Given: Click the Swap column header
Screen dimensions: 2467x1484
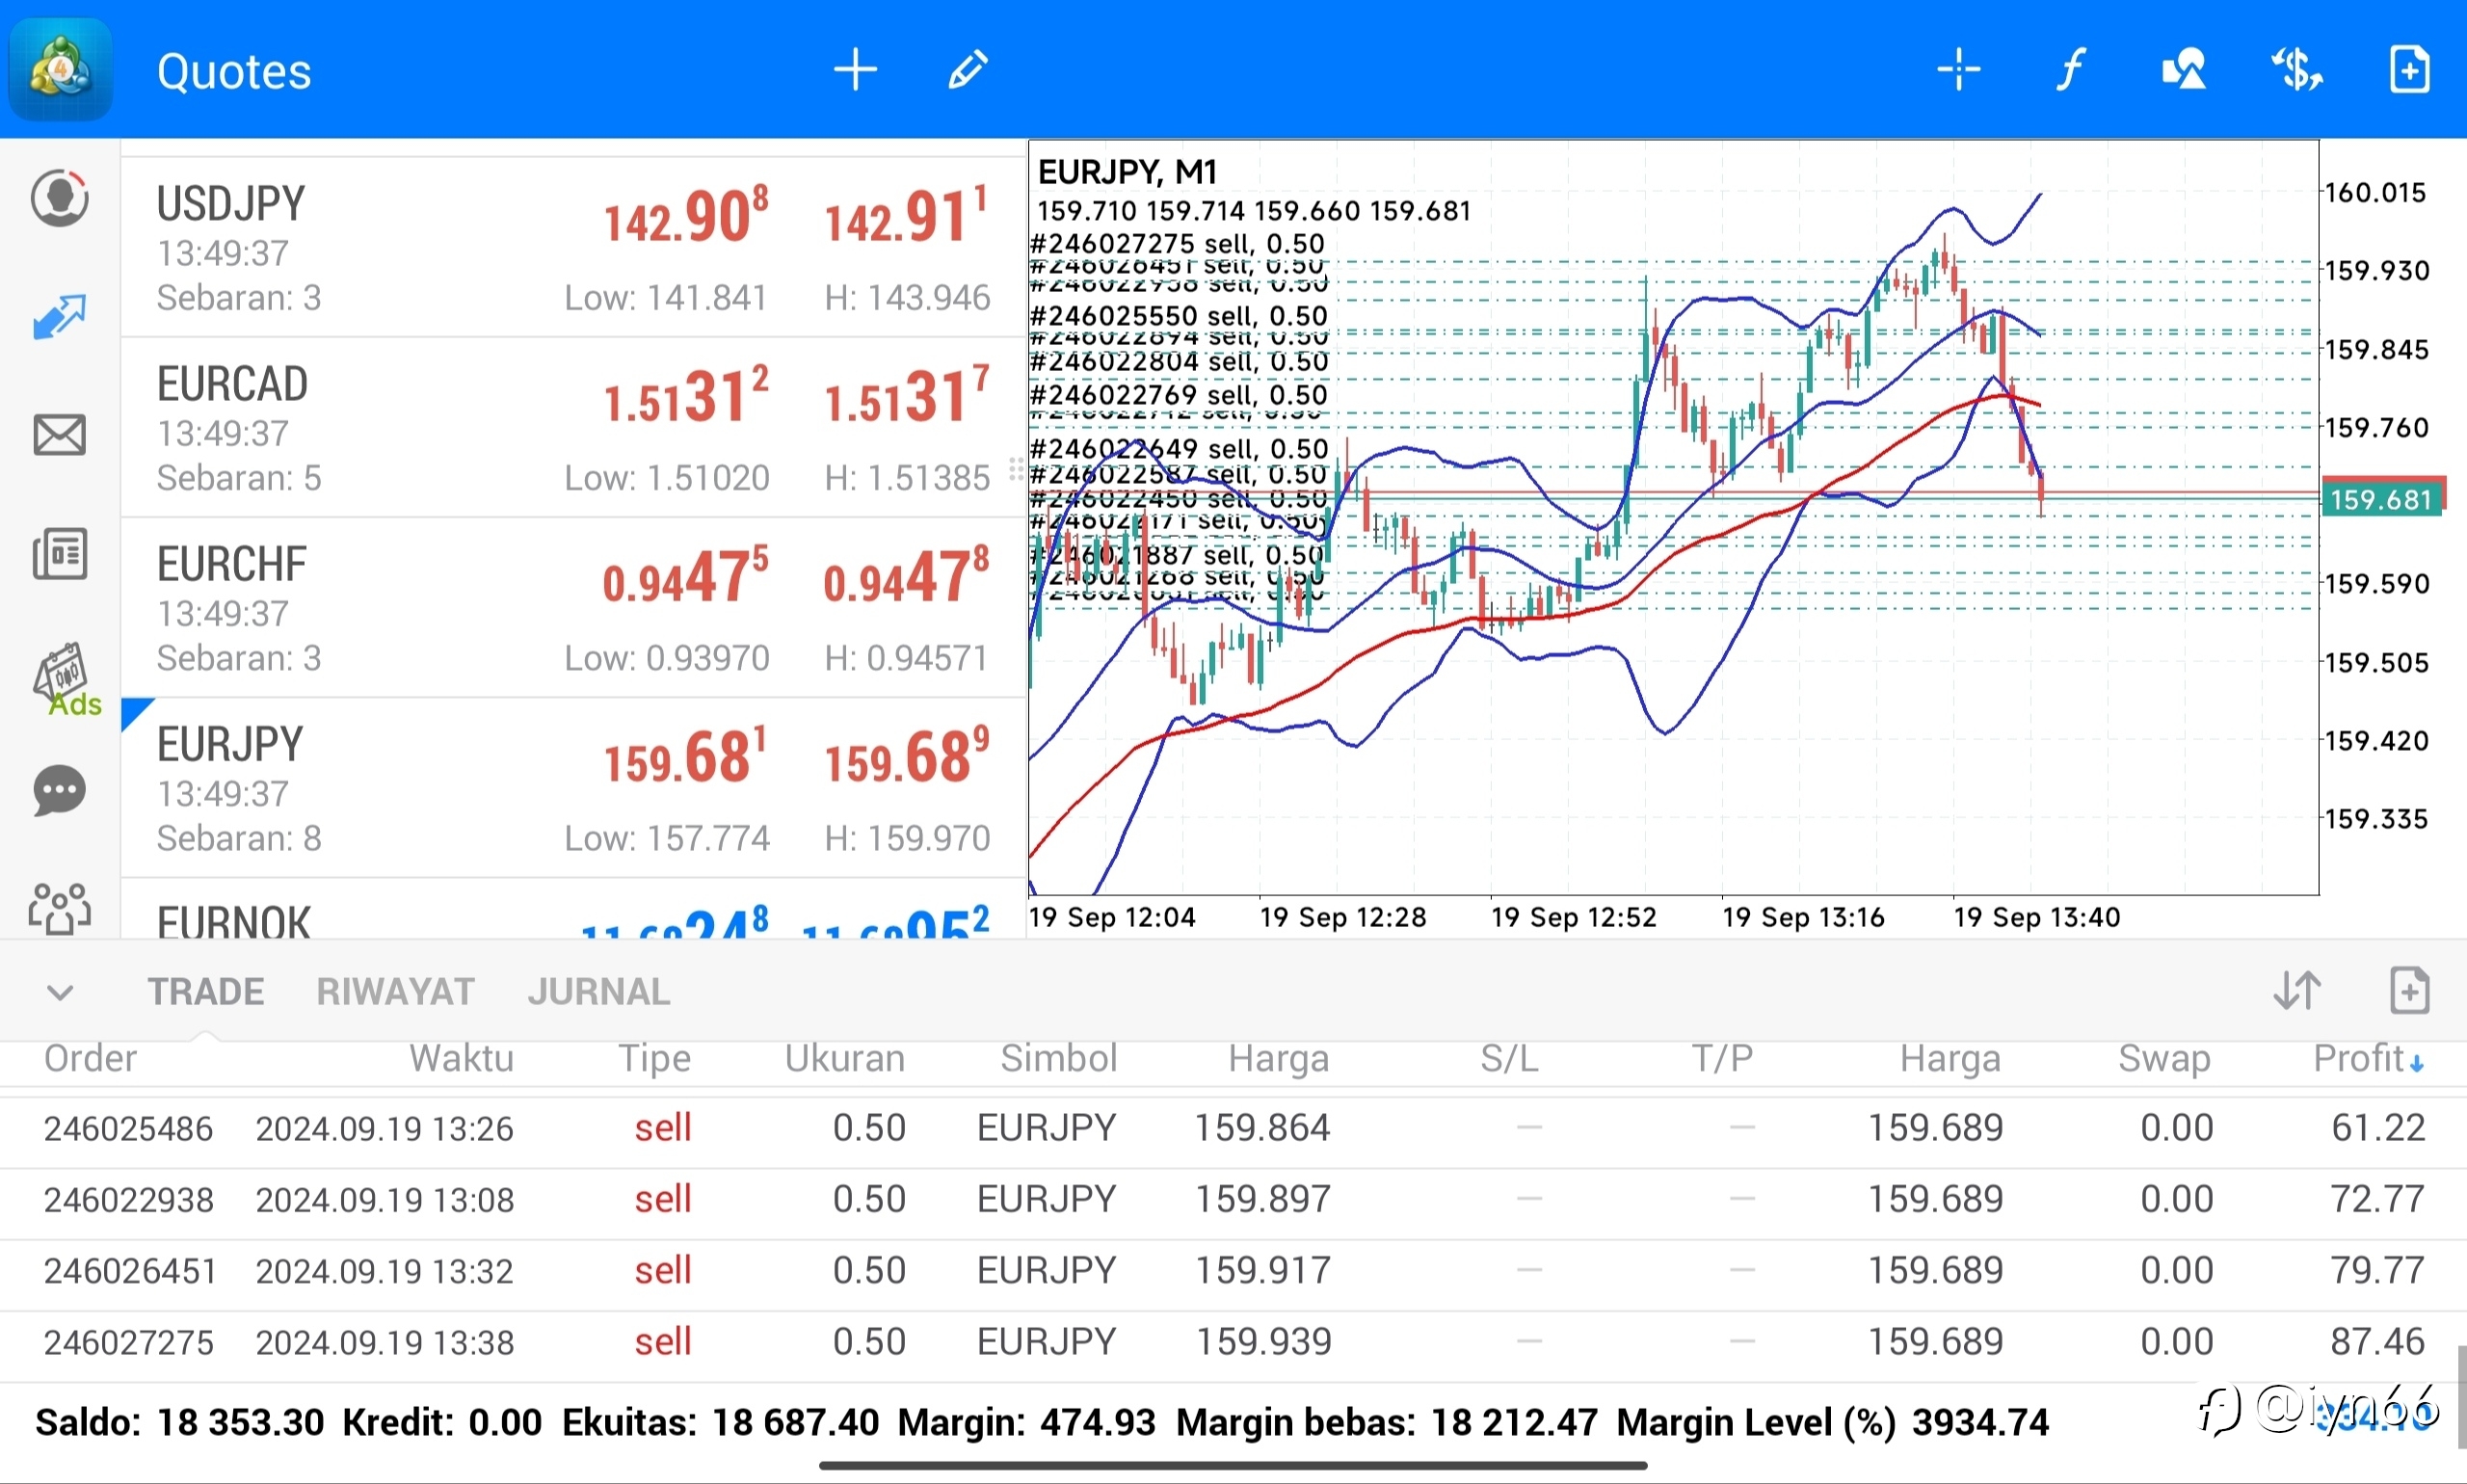Looking at the screenshot, I should point(2164,1058).
